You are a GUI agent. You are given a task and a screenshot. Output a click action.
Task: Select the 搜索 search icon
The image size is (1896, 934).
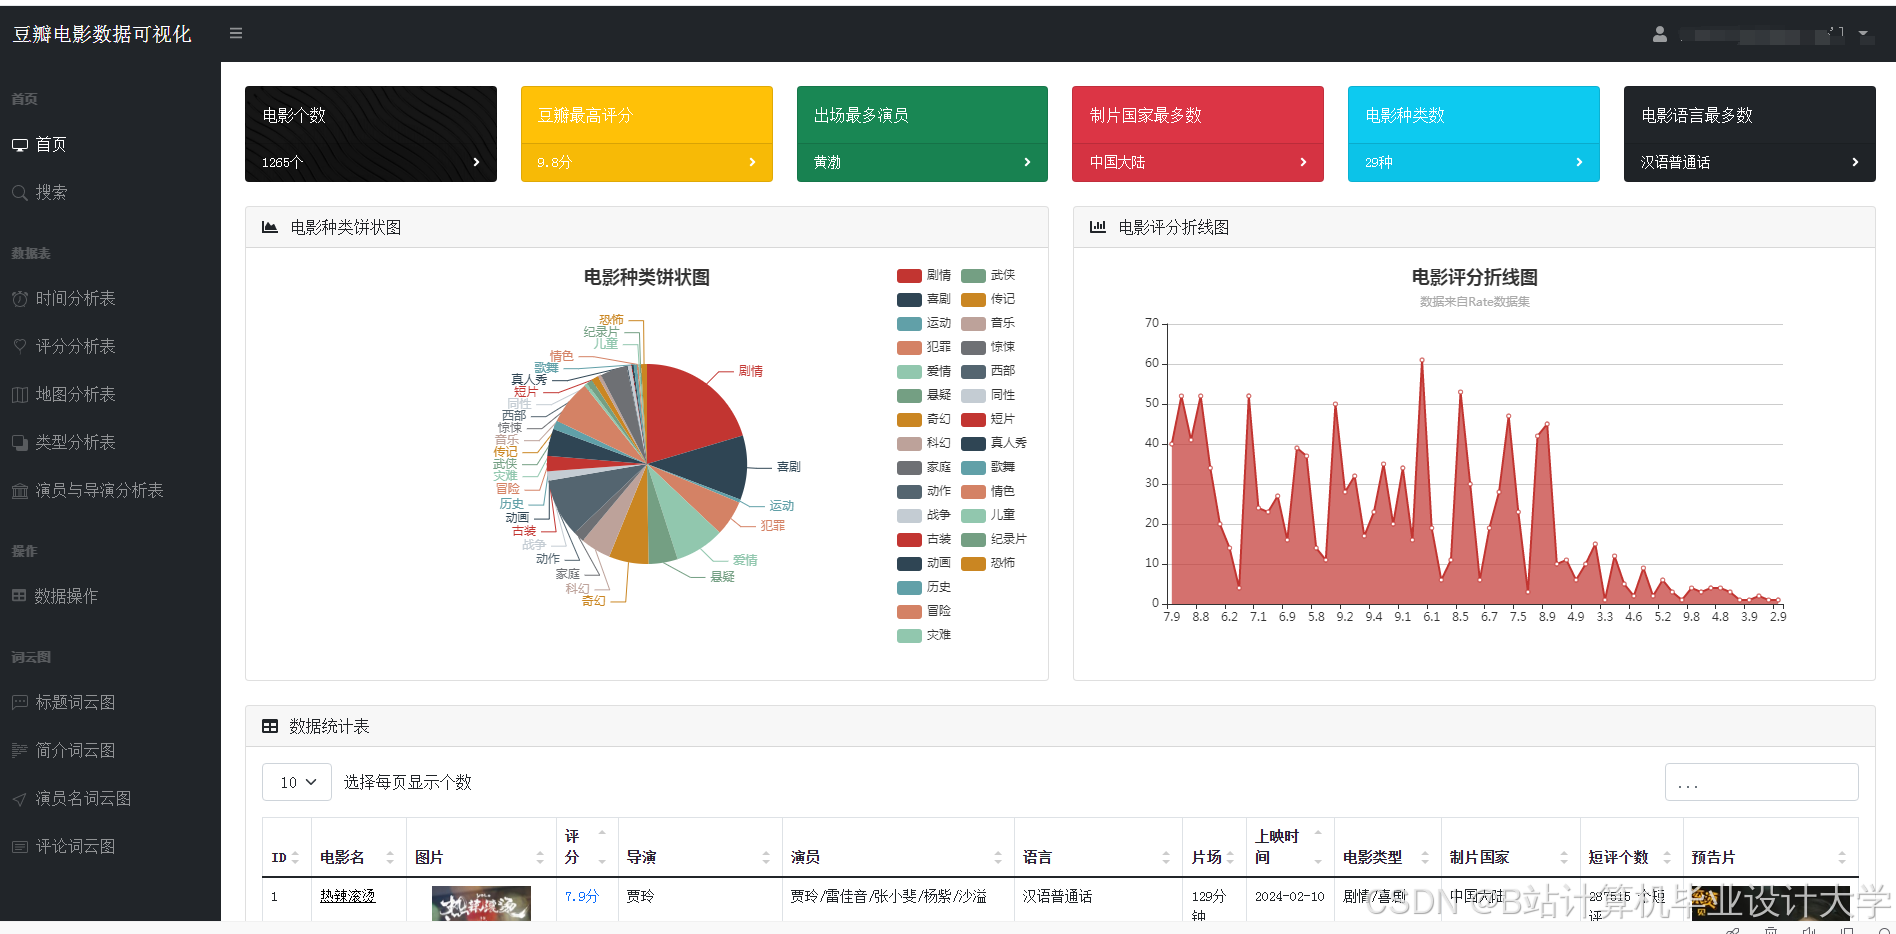point(20,192)
